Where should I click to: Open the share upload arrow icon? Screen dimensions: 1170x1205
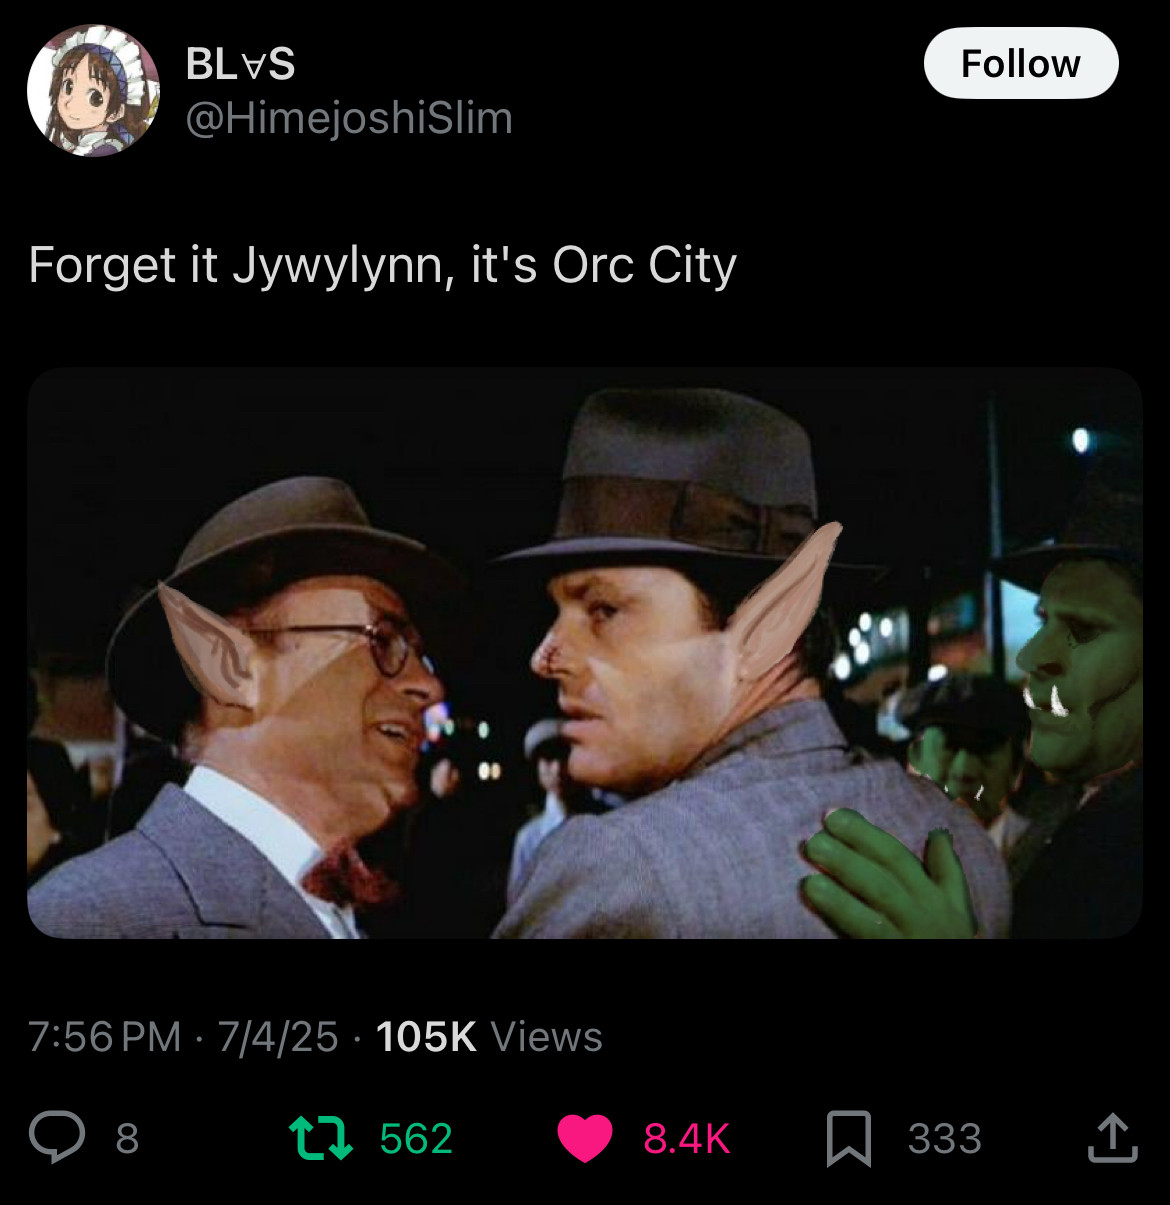point(1112,1138)
